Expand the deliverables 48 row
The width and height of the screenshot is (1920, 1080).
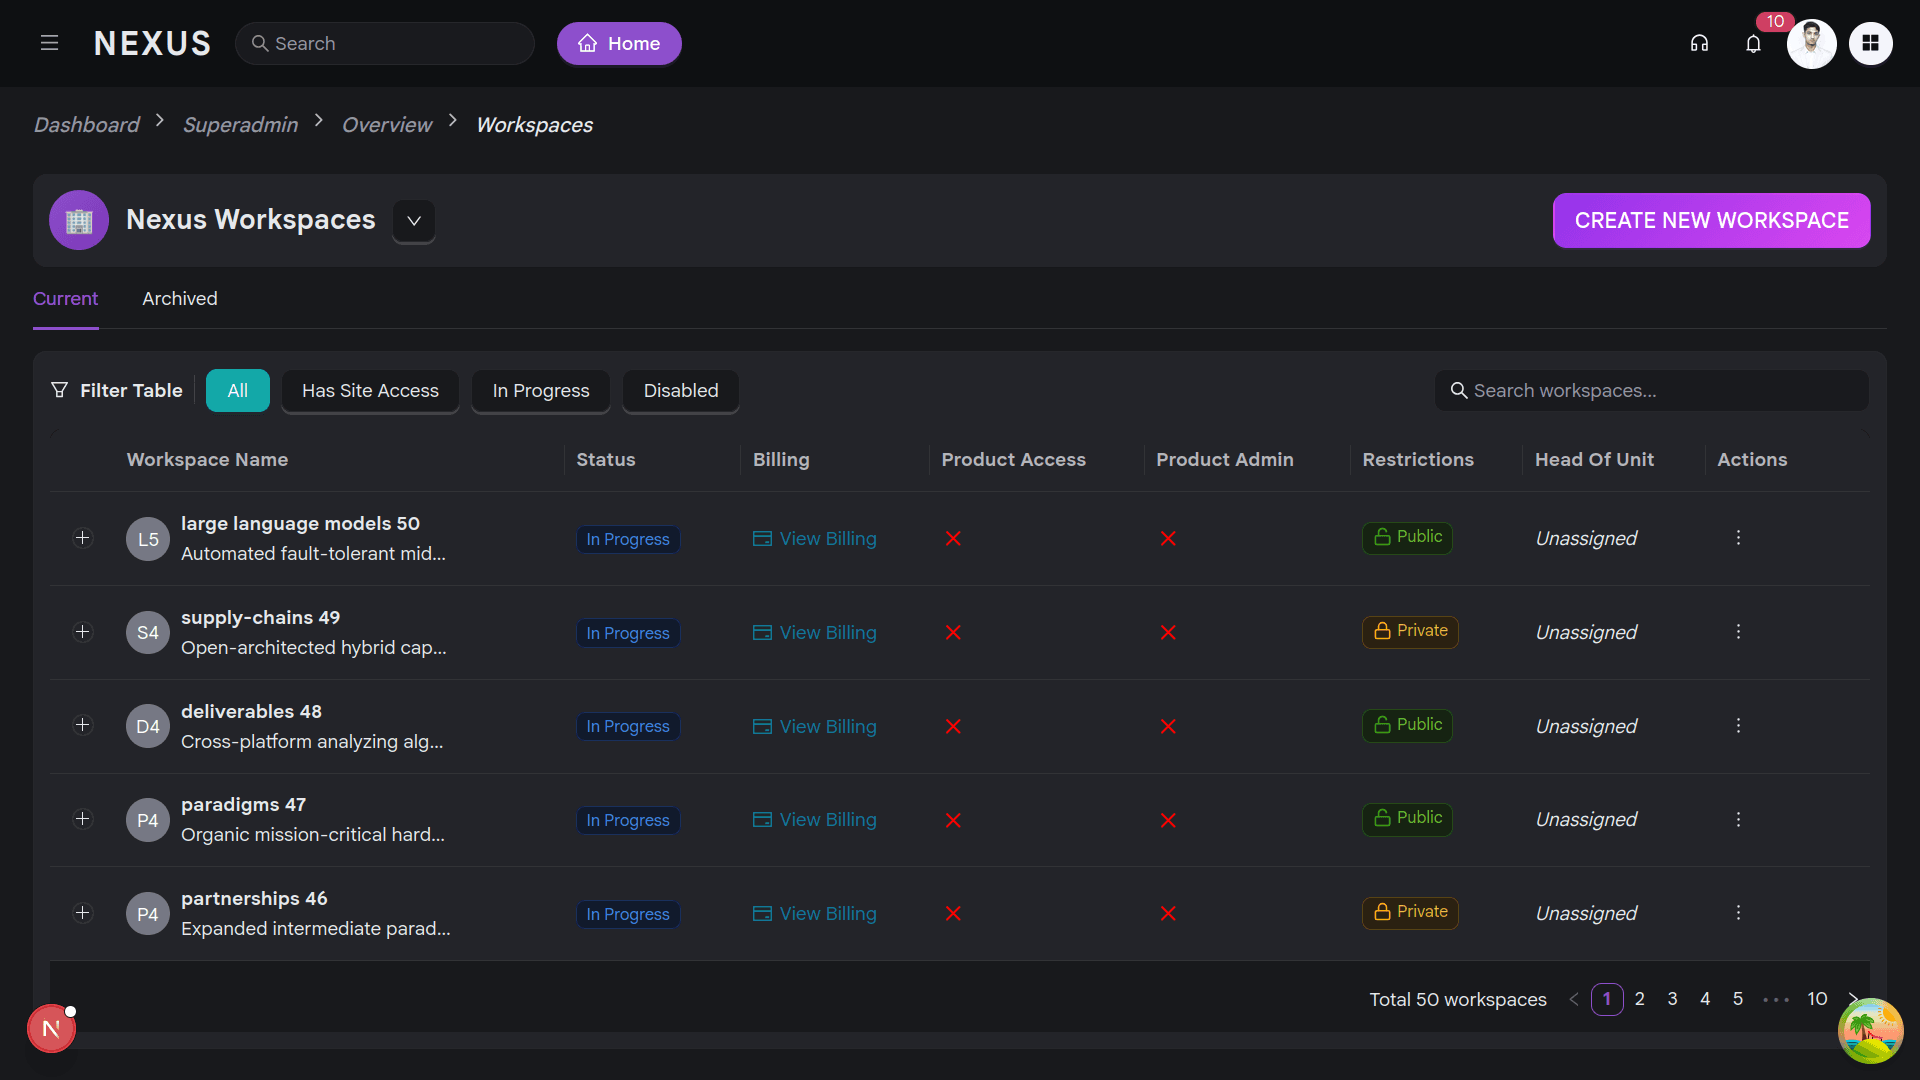[83, 725]
